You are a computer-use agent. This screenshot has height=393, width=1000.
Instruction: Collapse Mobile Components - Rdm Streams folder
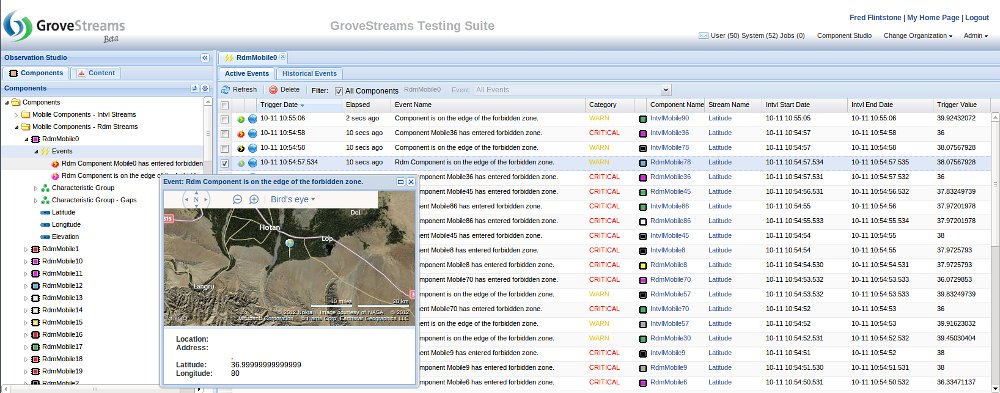(x=17, y=127)
